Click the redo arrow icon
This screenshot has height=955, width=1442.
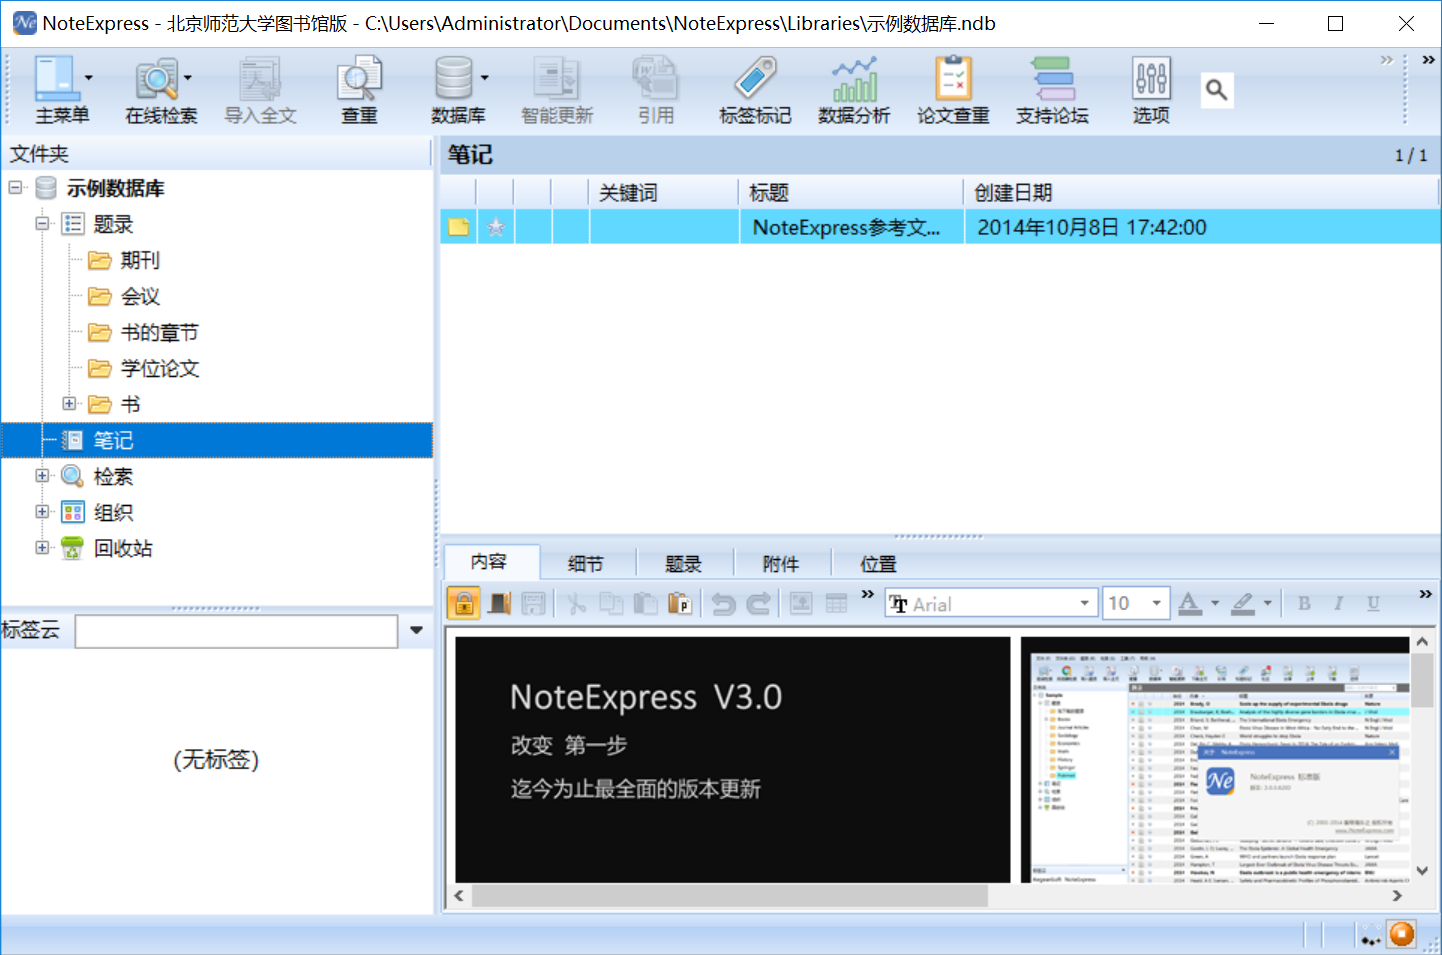[x=759, y=603]
